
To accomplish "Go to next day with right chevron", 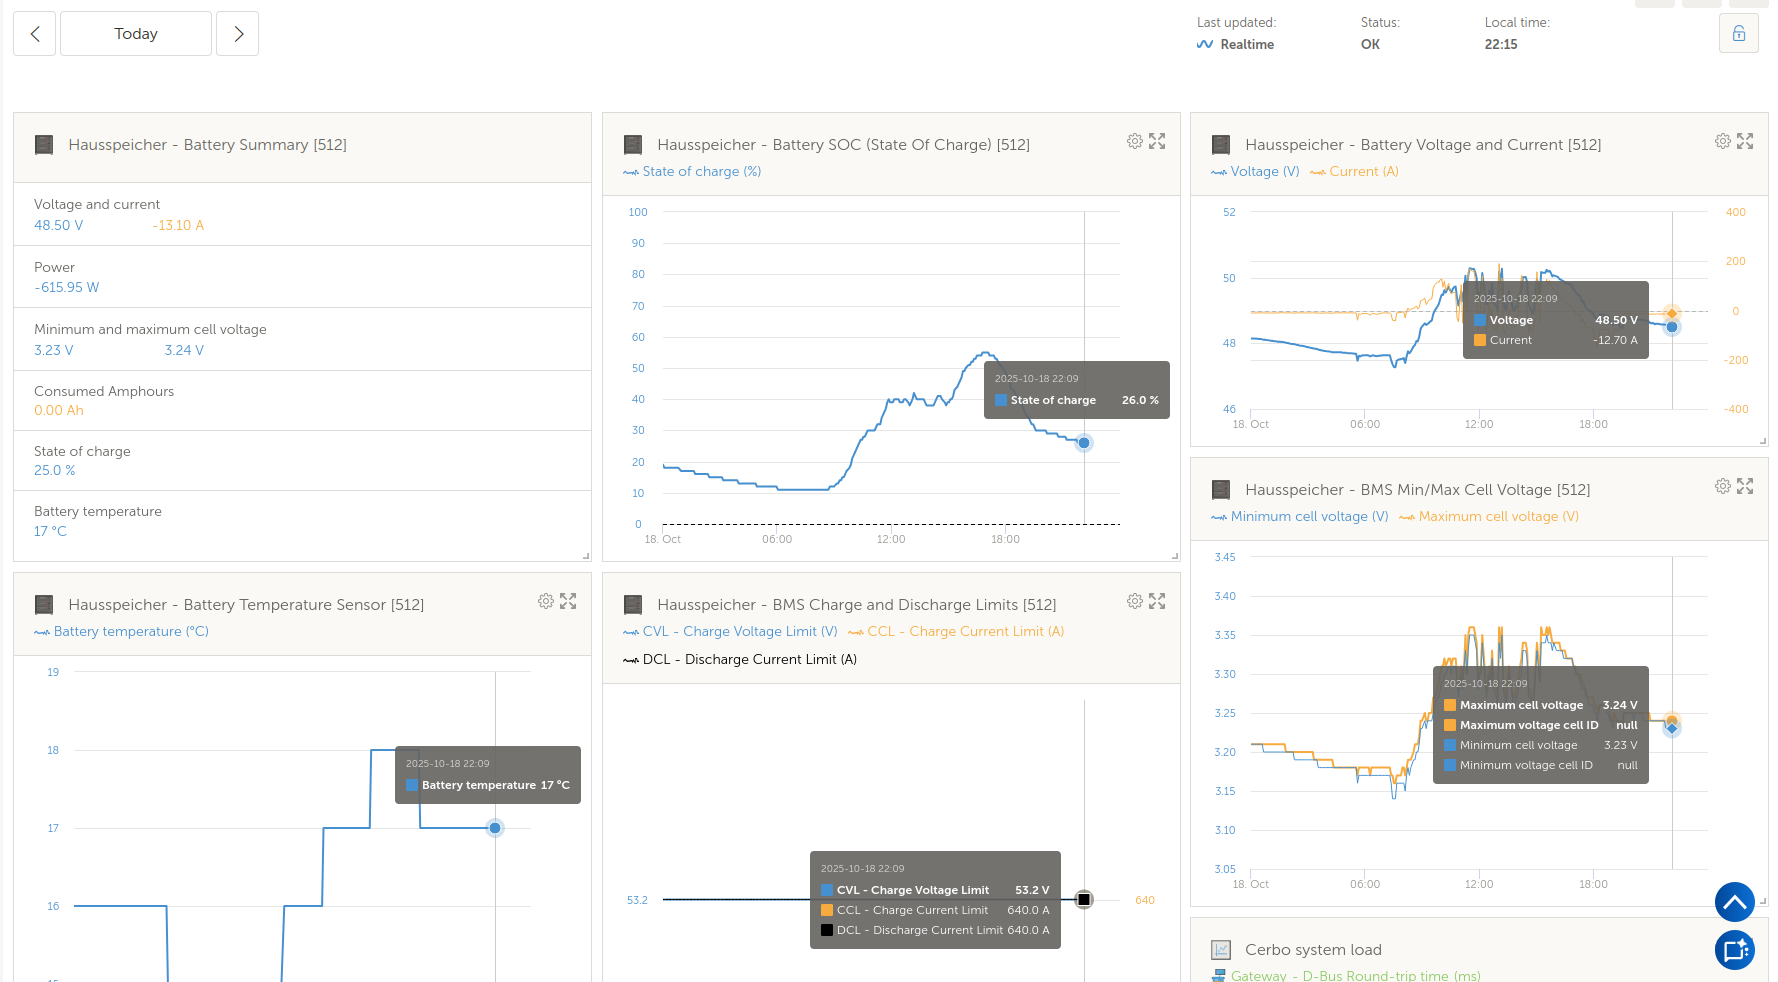I will (x=238, y=34).
